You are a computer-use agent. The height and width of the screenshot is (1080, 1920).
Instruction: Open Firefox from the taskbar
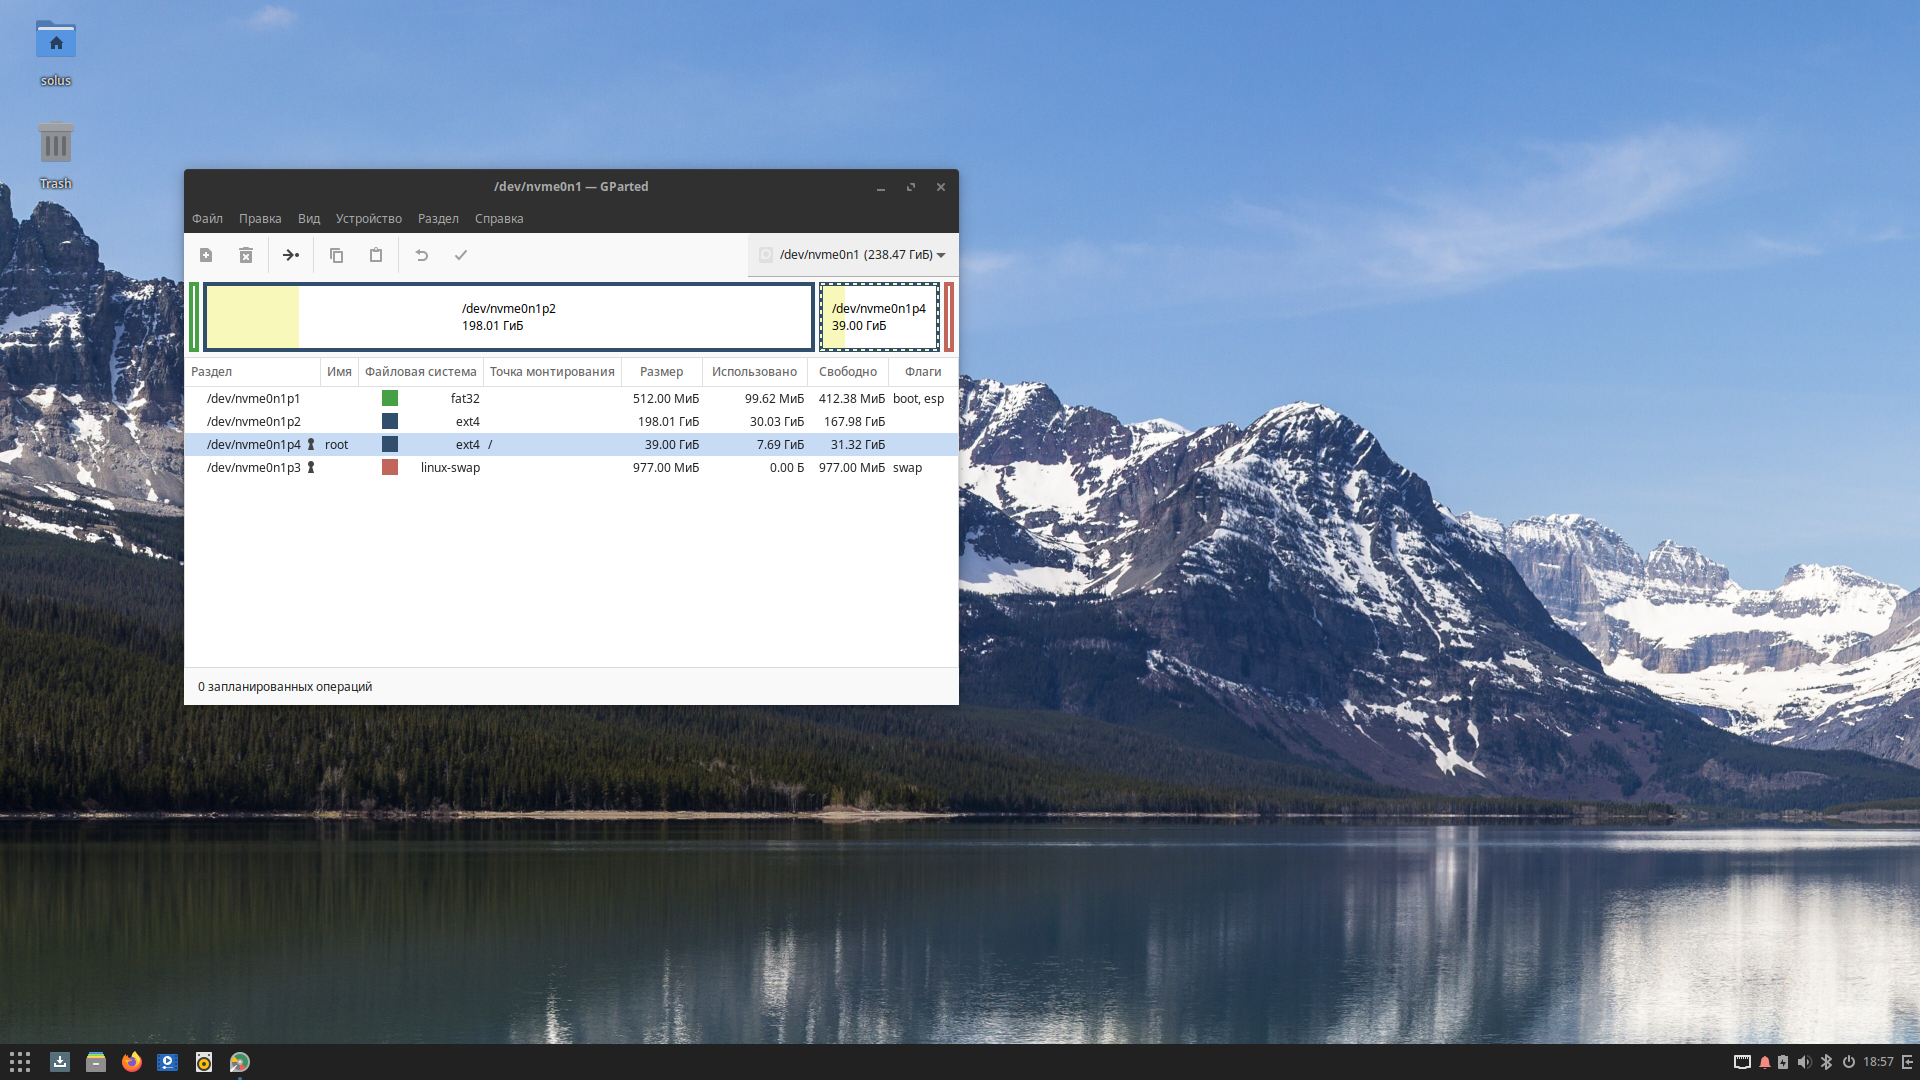click(132, 1062)
